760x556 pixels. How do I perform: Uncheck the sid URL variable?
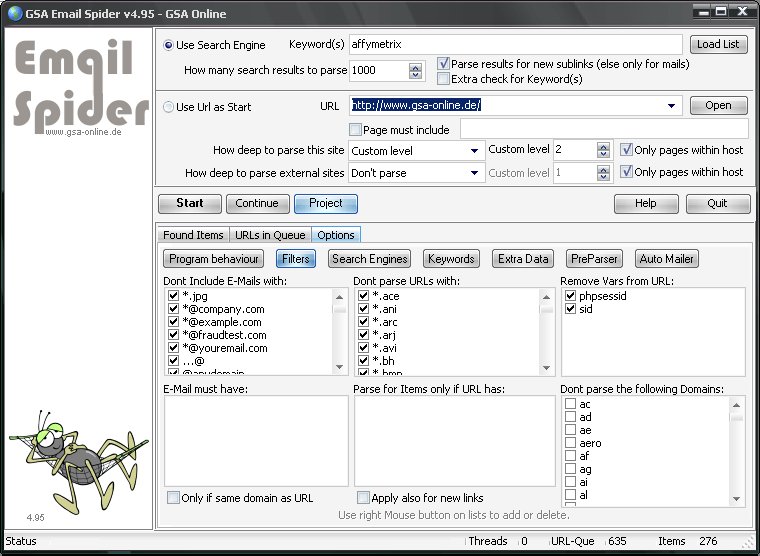pyautogui.click(x=570, y=308)
